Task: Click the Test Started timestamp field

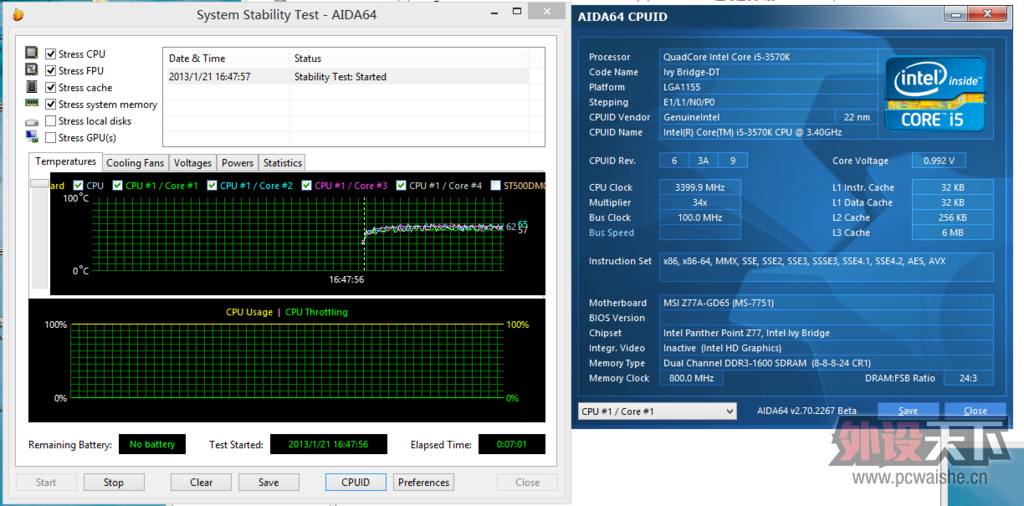Action: [x=328, y=444]
